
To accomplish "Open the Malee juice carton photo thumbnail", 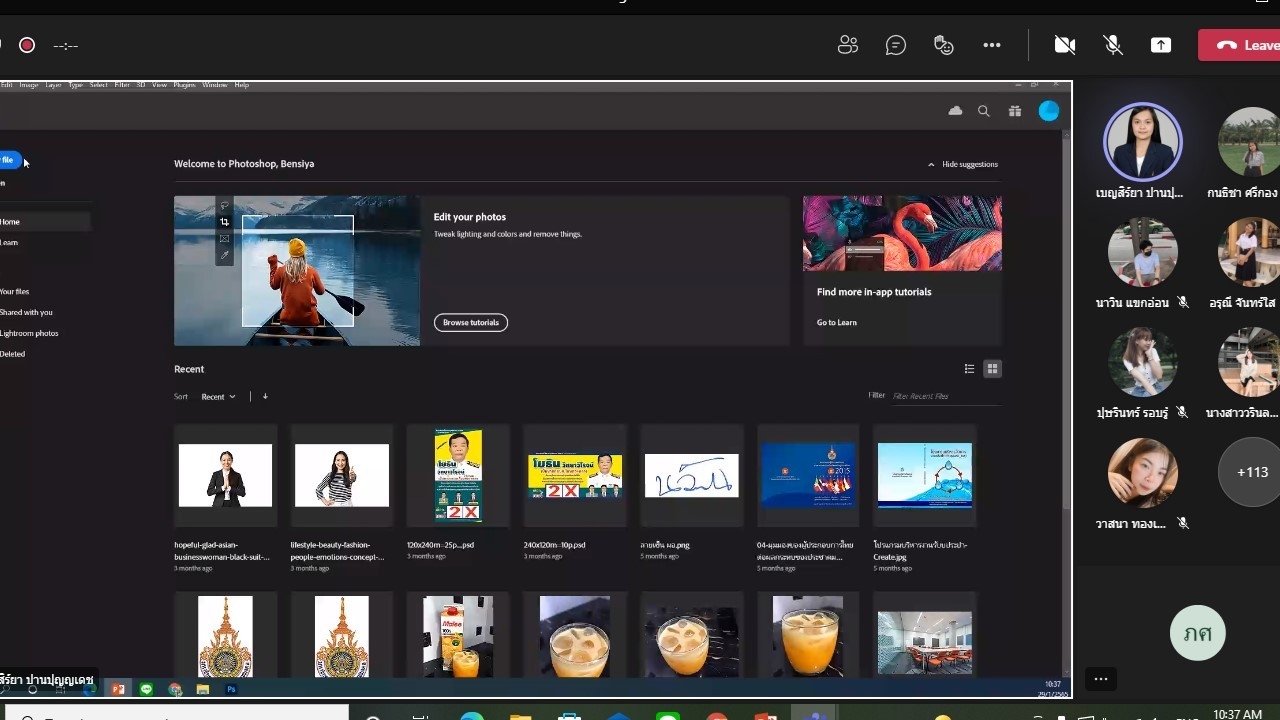I will (458, 636).
